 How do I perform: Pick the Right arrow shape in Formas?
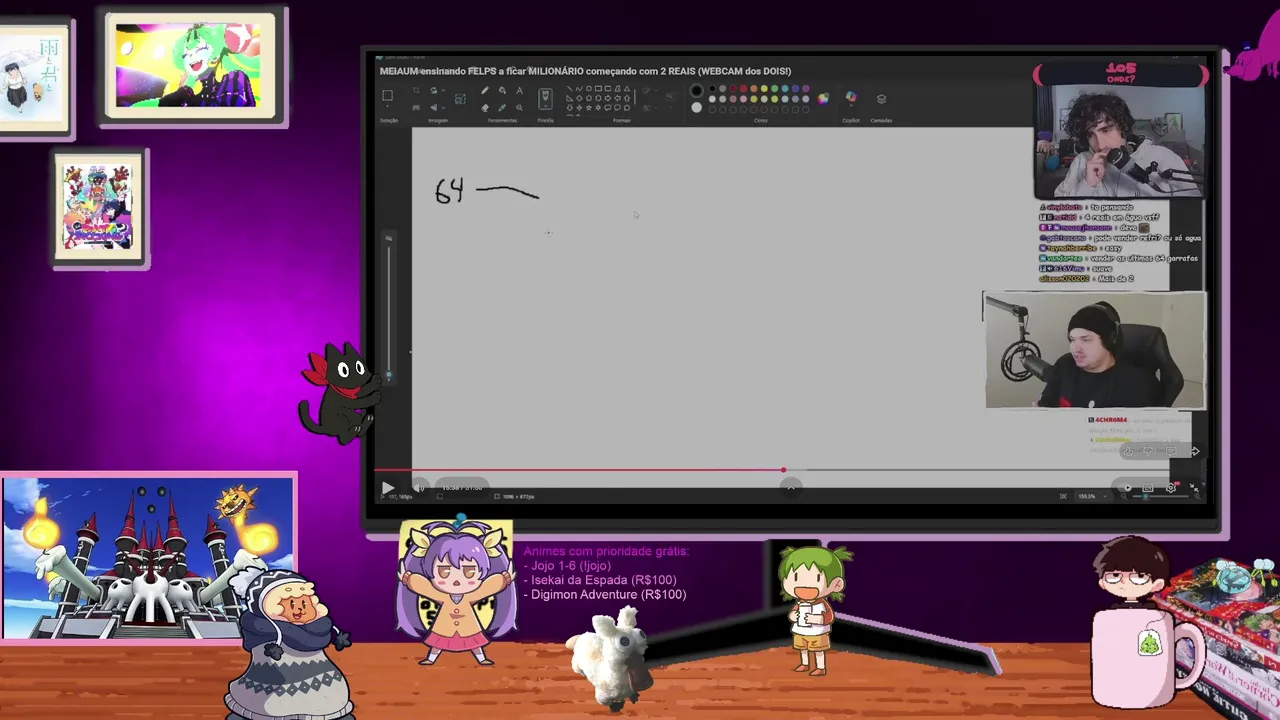608,98
